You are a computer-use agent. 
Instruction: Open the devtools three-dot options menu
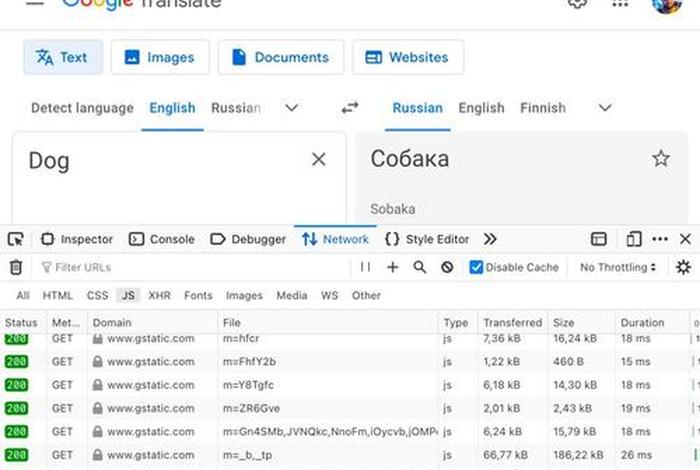[x=660, y=239]
